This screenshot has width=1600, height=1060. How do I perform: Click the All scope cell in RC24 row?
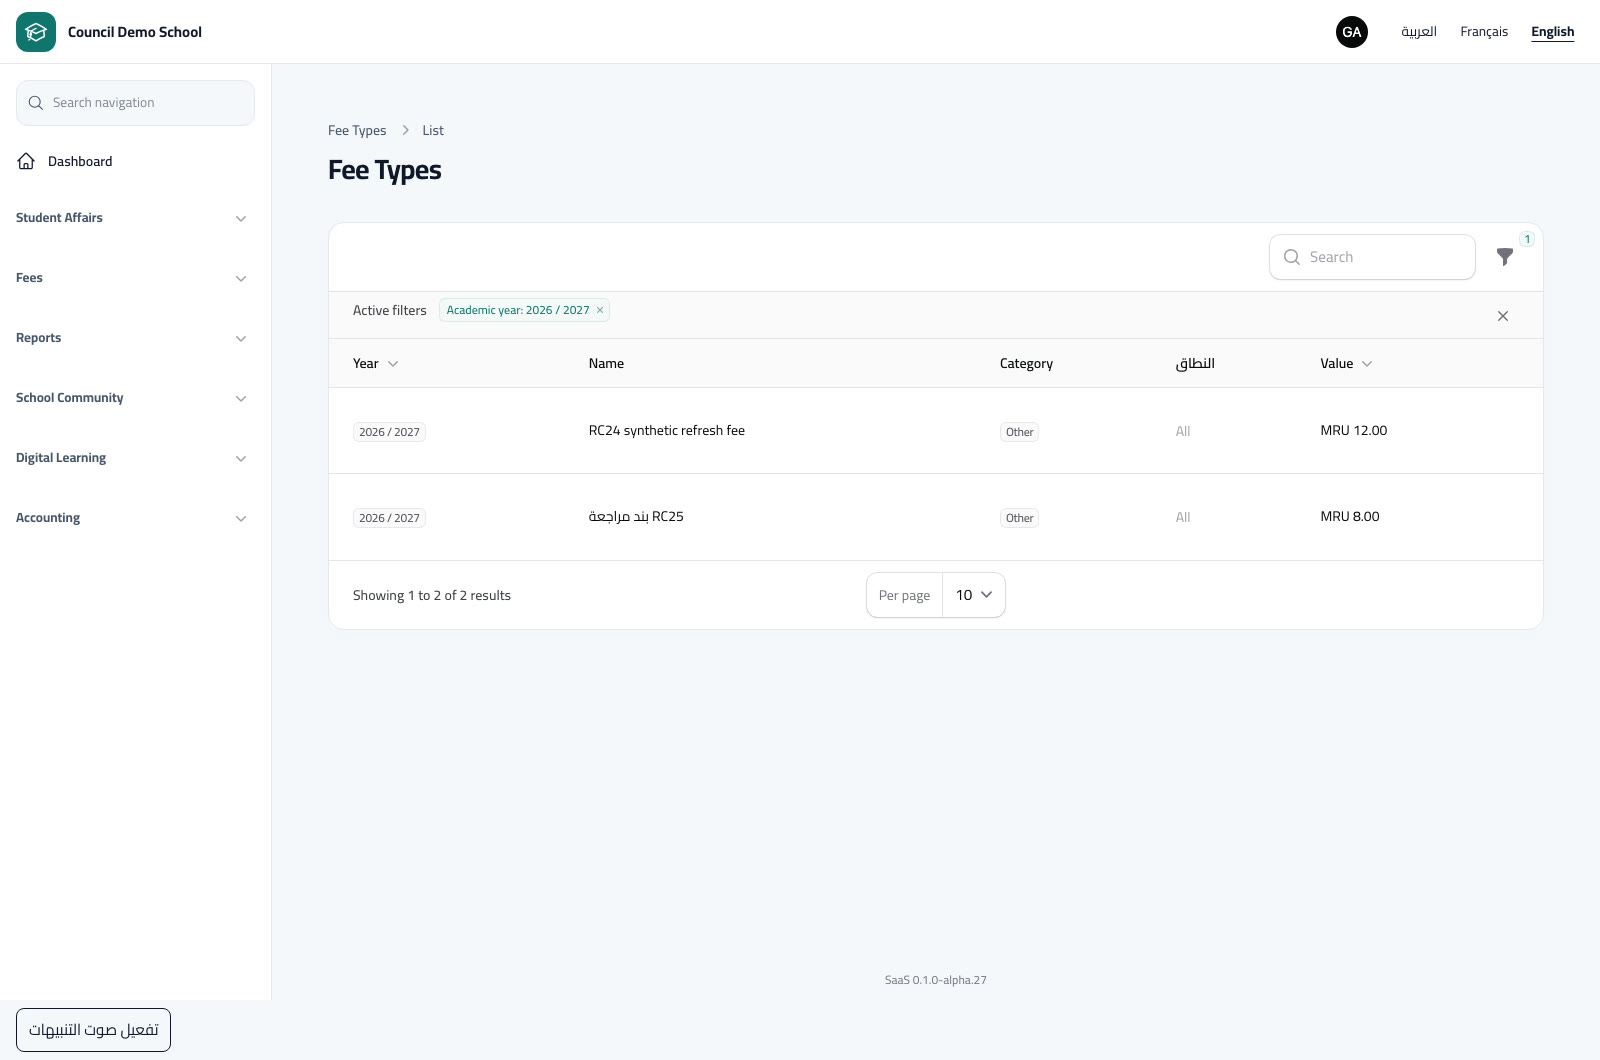(x=1183, y=431)
